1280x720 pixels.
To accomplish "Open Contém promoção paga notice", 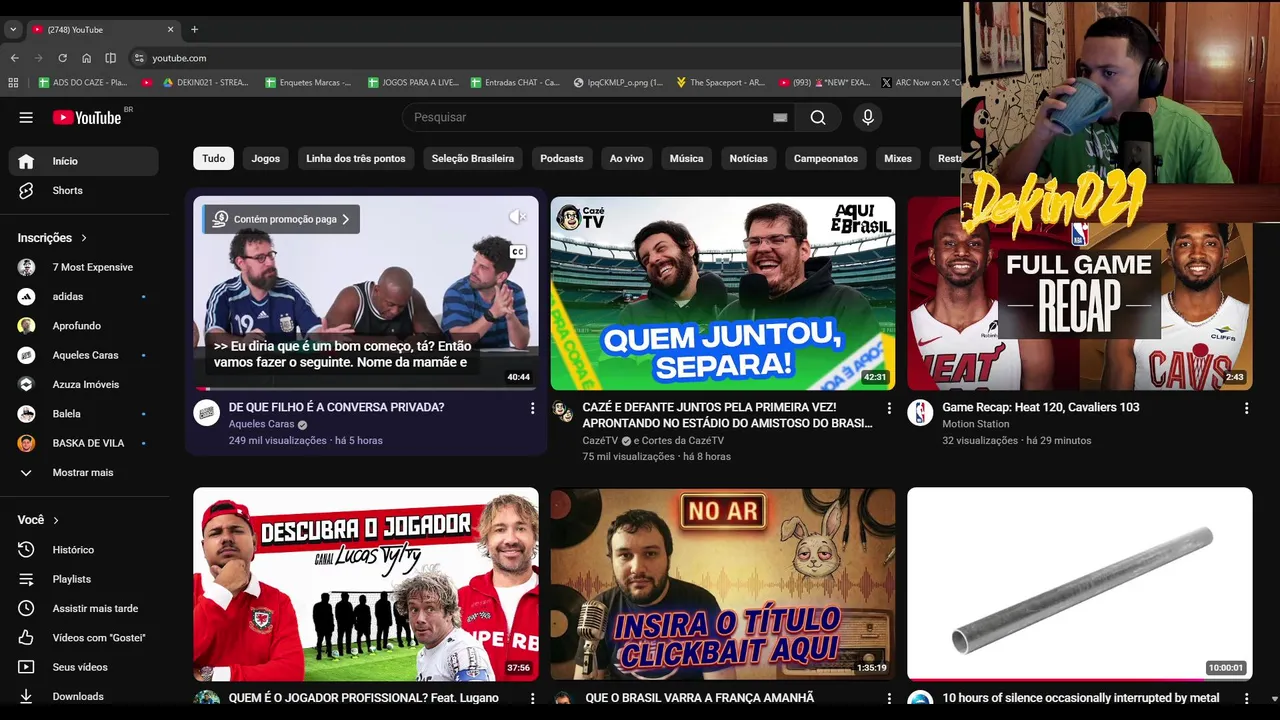I will (x=281, y=219).
